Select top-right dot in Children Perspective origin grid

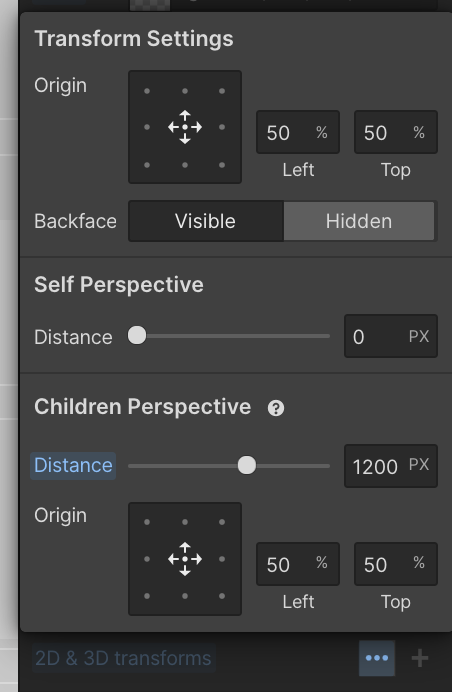[x=222, y=522]
